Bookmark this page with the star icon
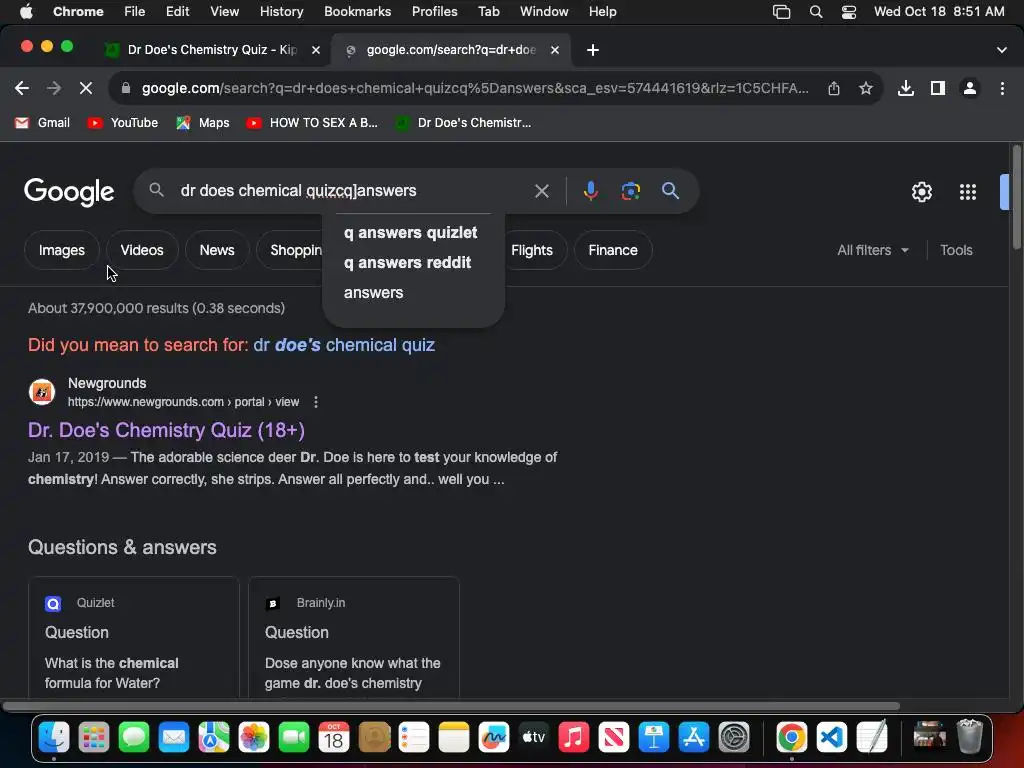This screenshot has height=768, width=1024. point(865,88)
